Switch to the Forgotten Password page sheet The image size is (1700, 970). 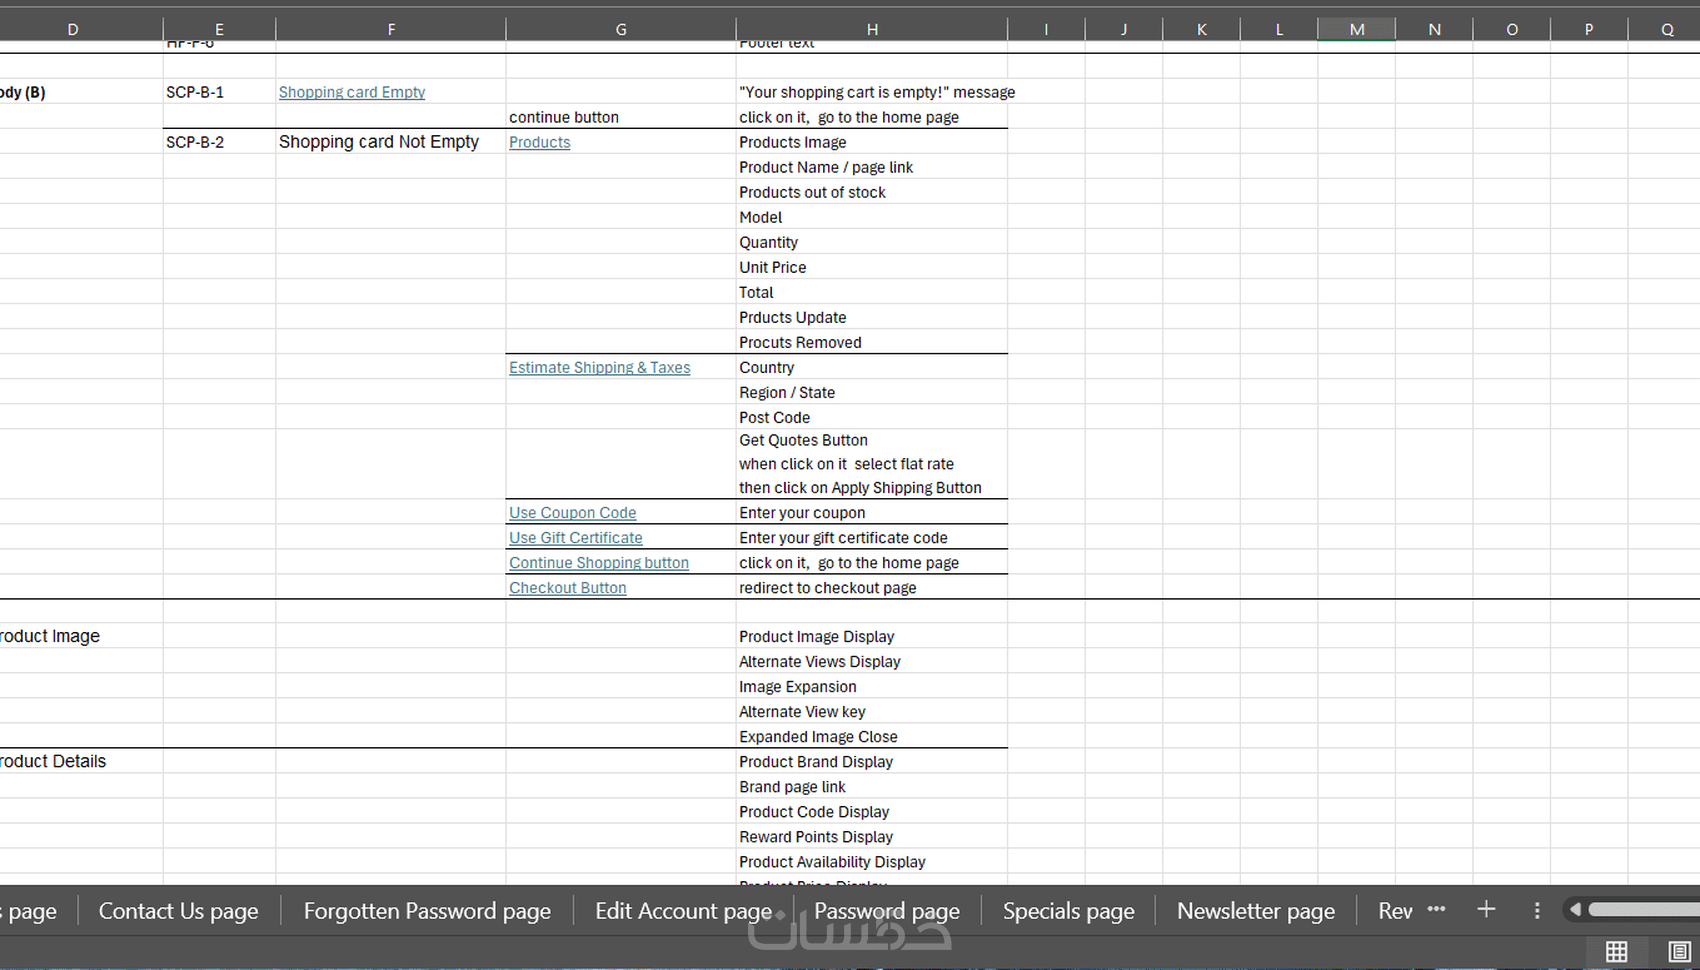(427, 911)
